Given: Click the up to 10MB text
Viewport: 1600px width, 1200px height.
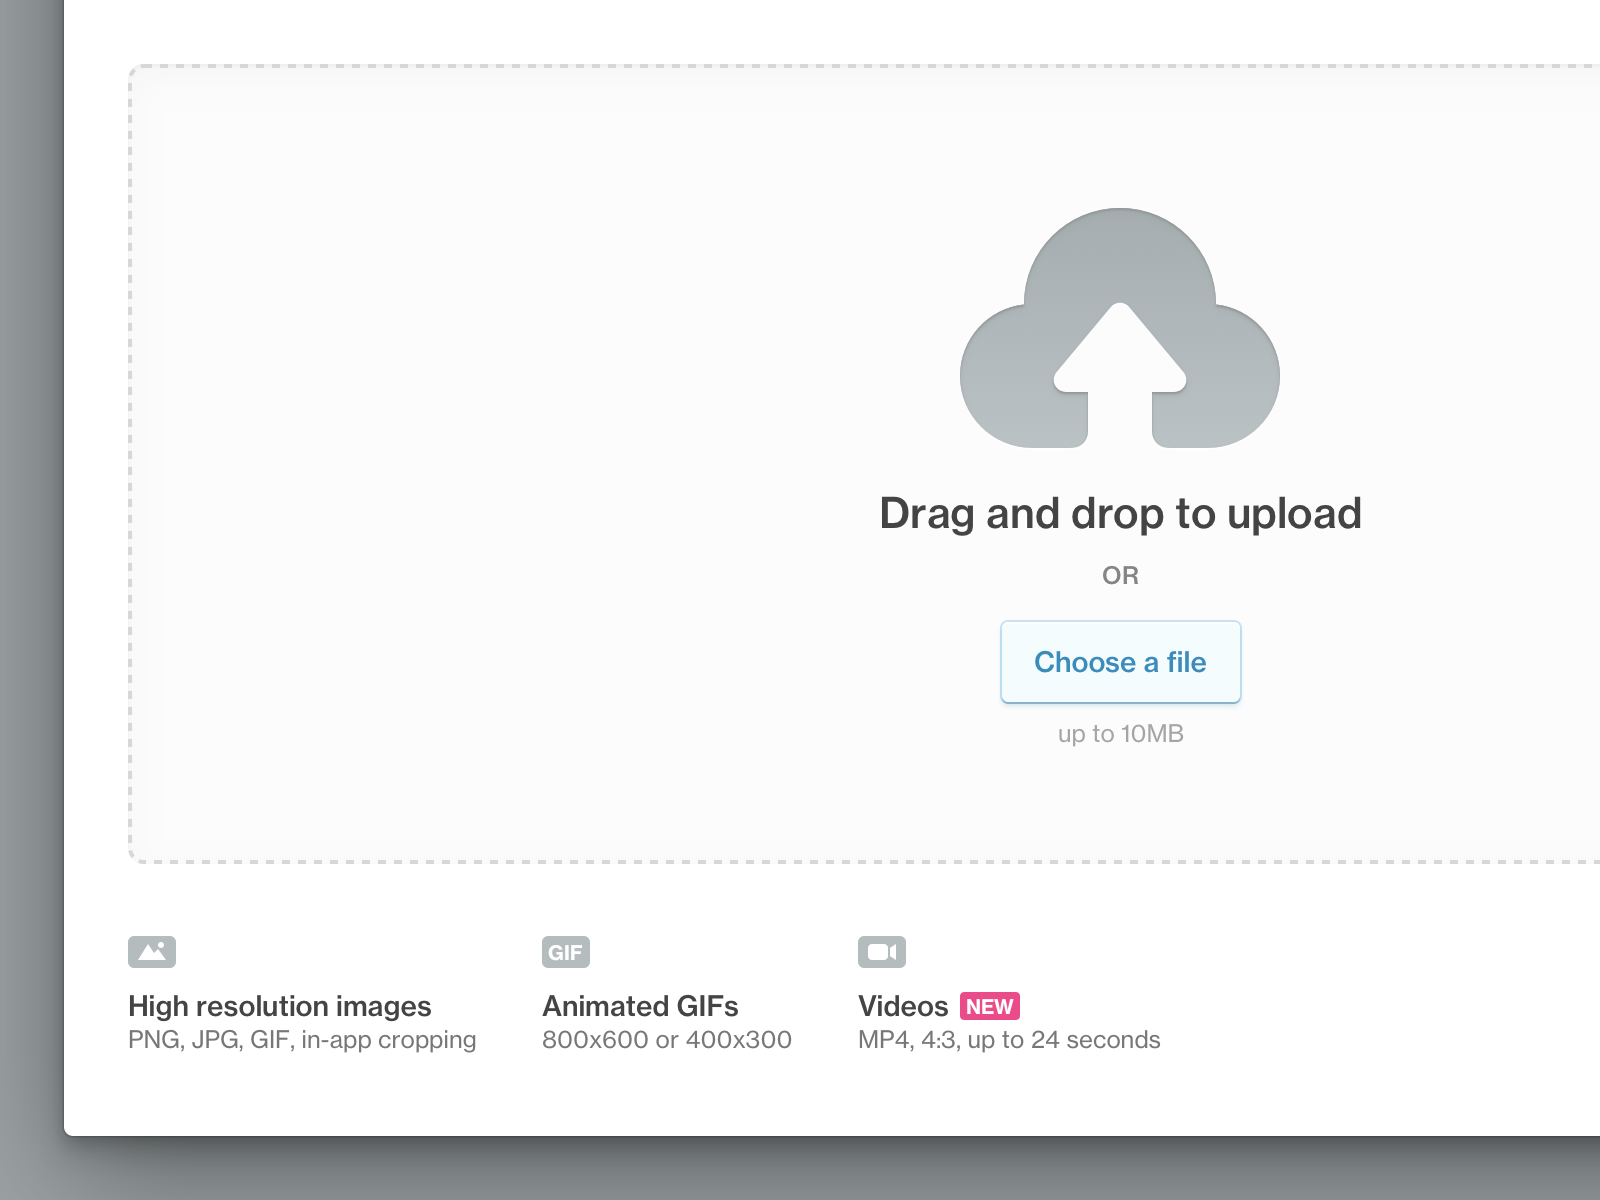Looking at the screenshot, I should pos(1120,733).
